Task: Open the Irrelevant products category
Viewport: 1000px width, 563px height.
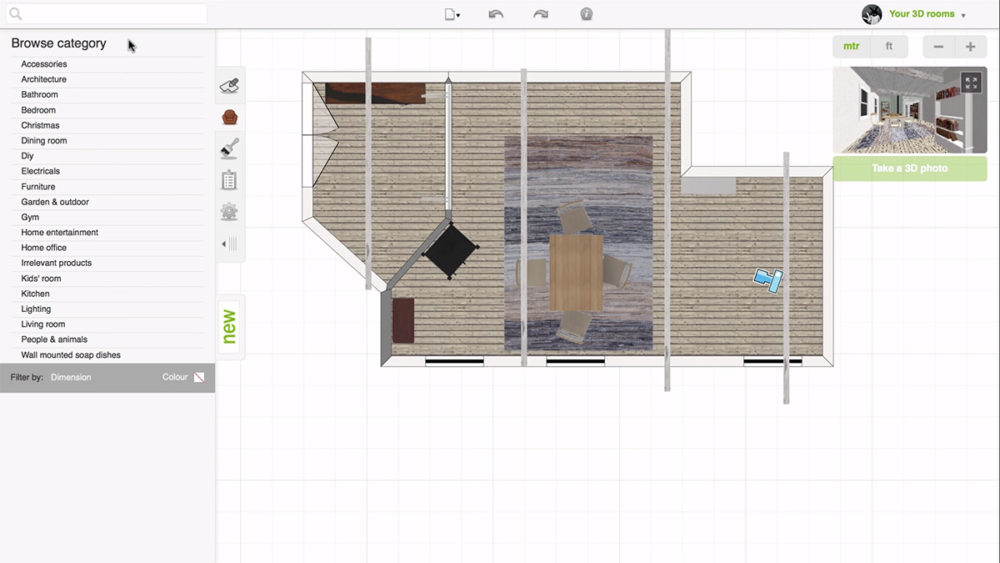Action: [x=56, y=263]
